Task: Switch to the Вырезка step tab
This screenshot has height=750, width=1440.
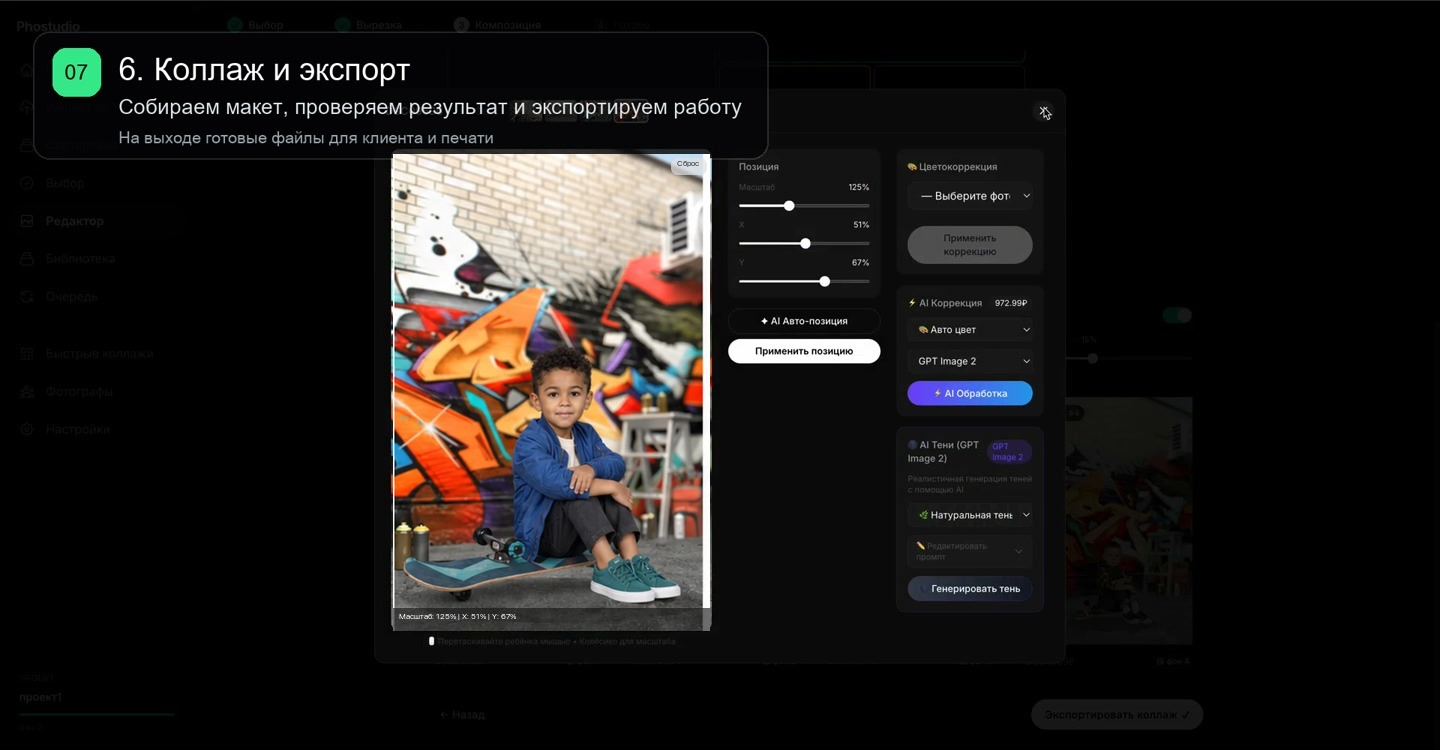Action: pyautogui.click(x=369, y=25)
